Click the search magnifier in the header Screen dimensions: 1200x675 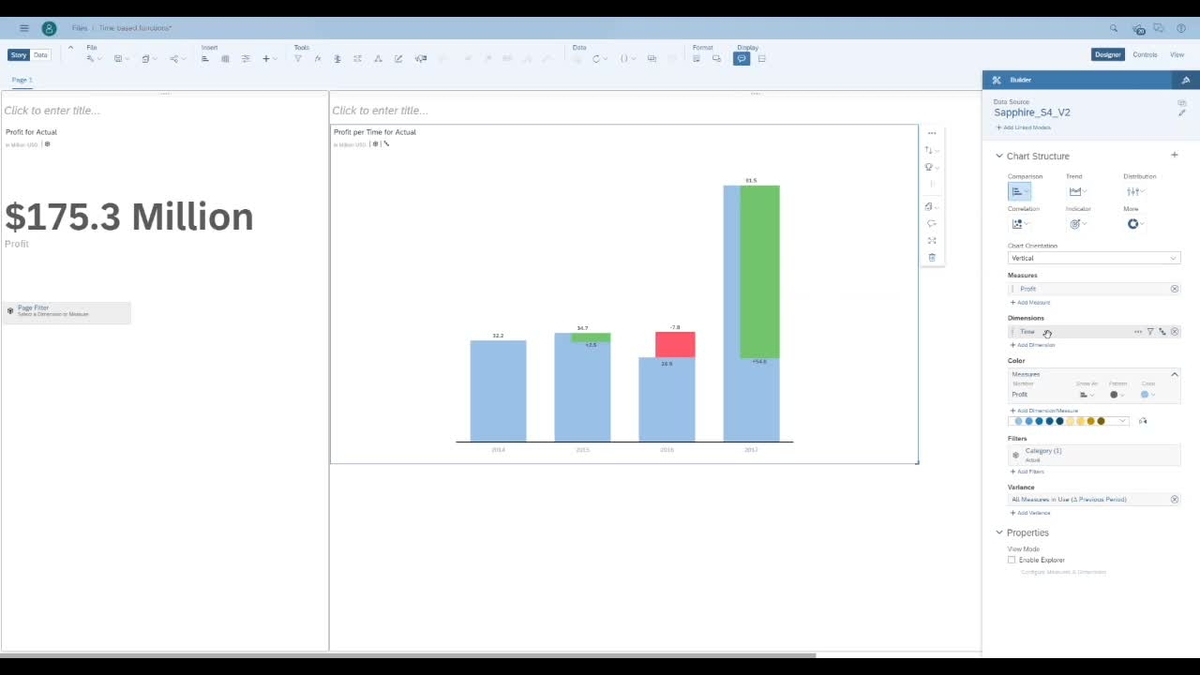1114,29
